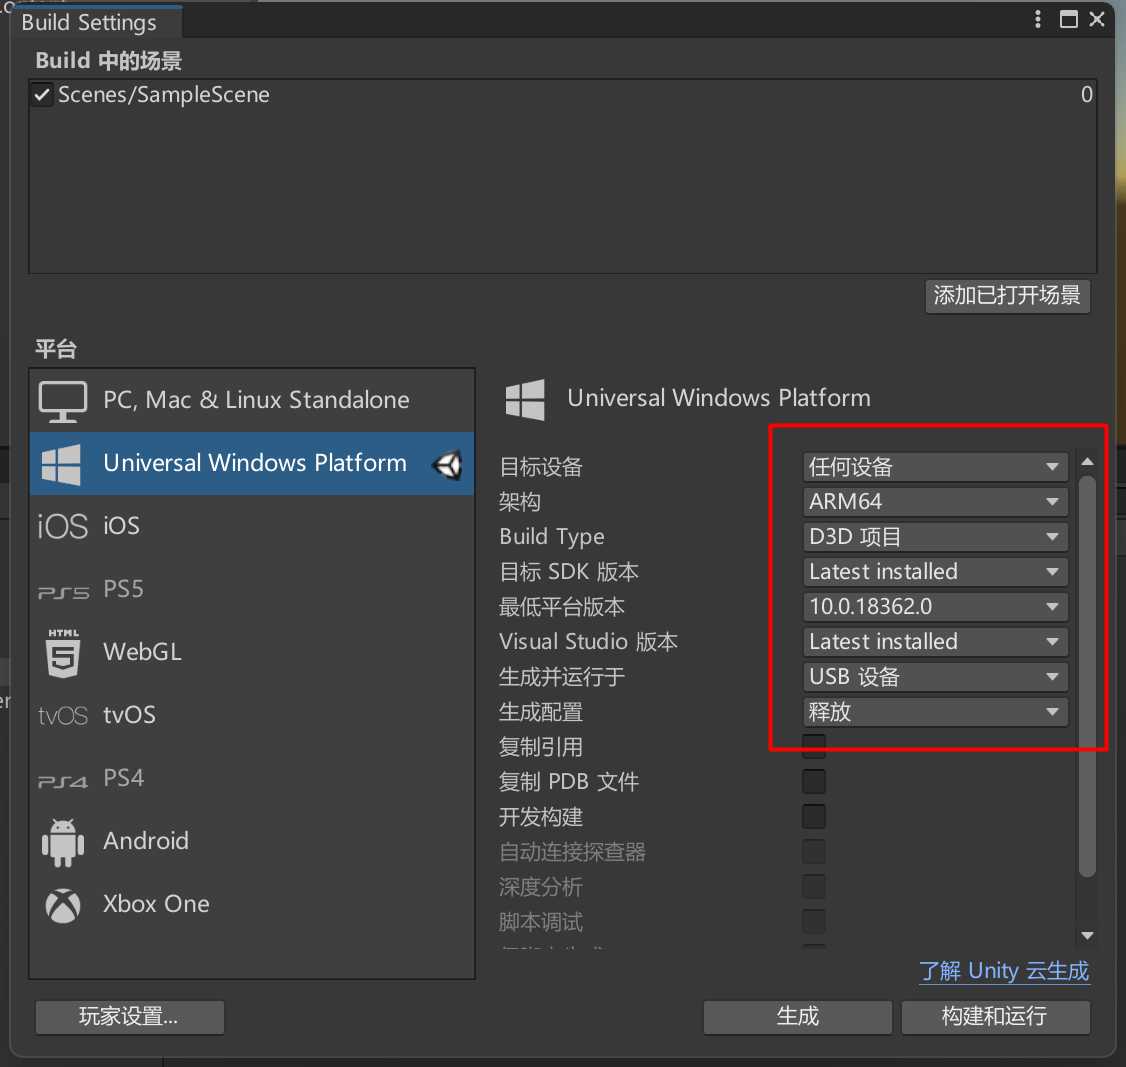This screenshot has width=1126, height=1067.
Task: Open the 生成并运行于 dropdown showing USB 设备
Action: tap(935, 677)
